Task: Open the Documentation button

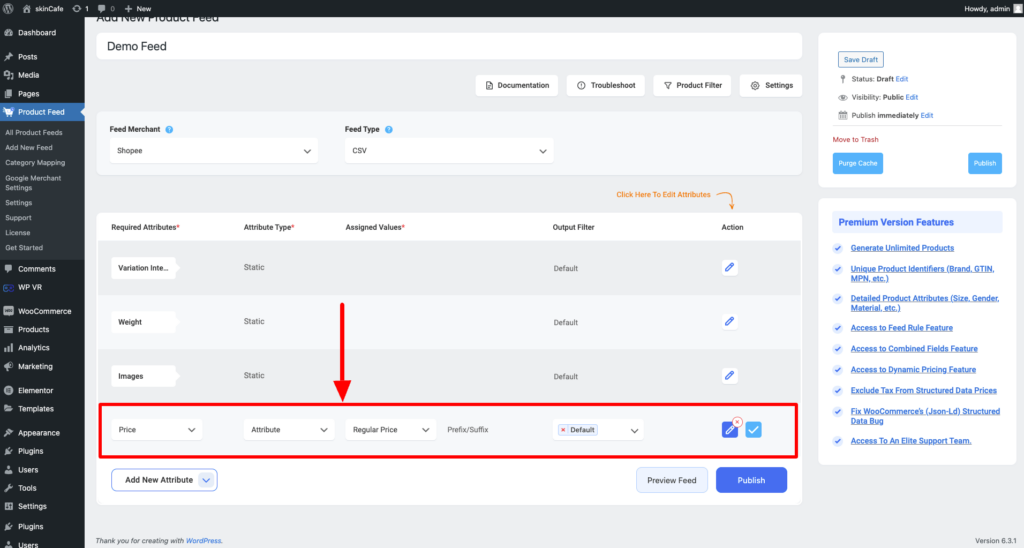Action: (x=517, y=86)
